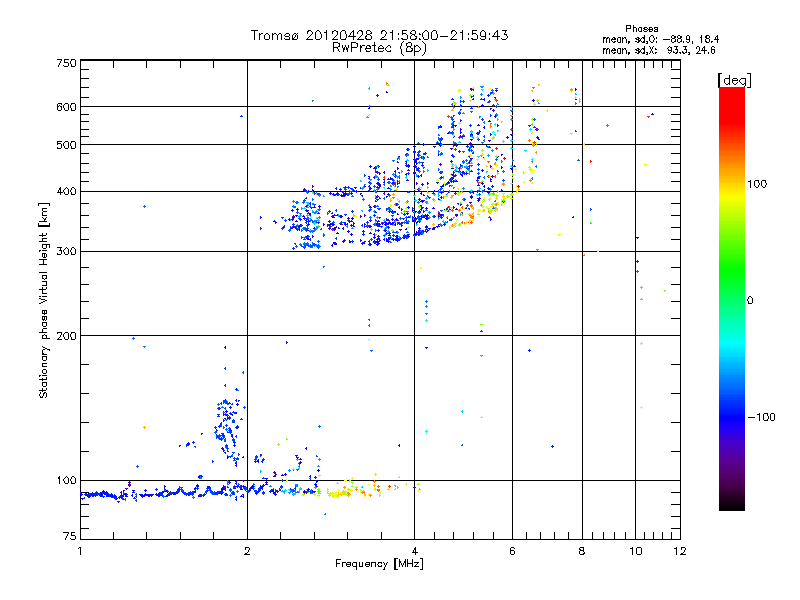Click the y-axis tick label "600"

(66, 107)
